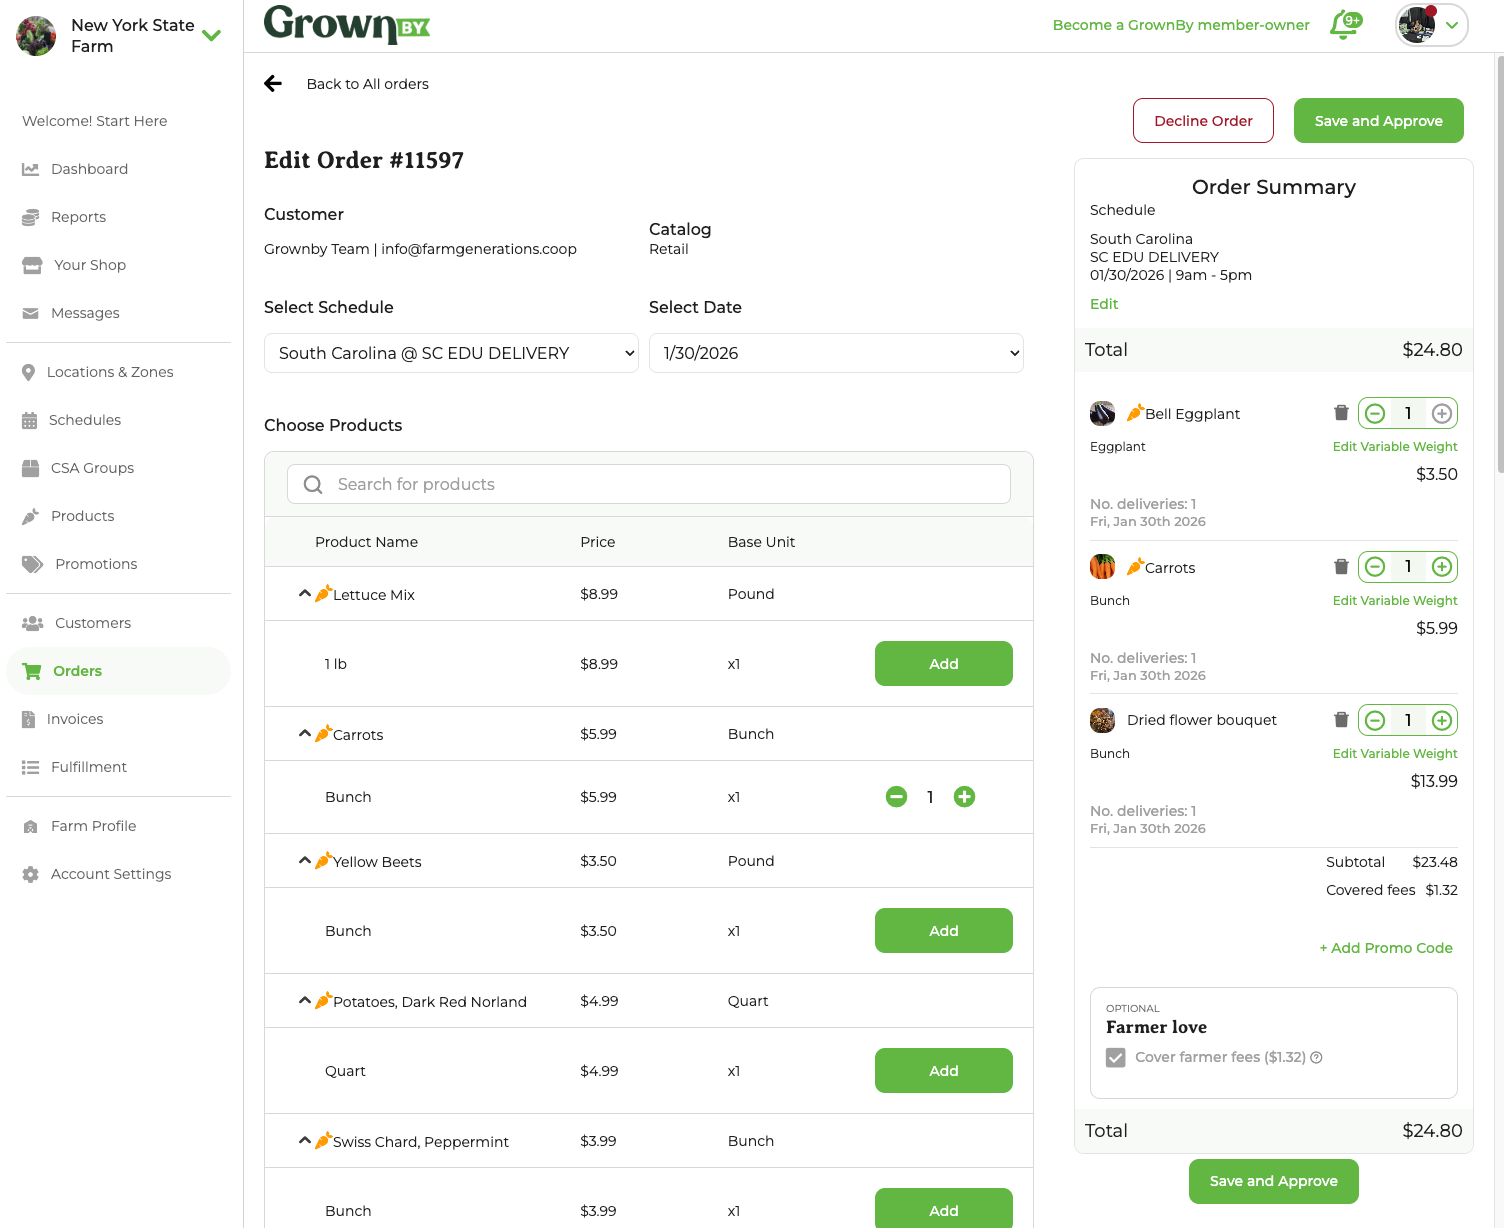Toggle Cover farmer fees checkbox
Viewport: 1504px width, 1228px height.
pos(1116,1057)
